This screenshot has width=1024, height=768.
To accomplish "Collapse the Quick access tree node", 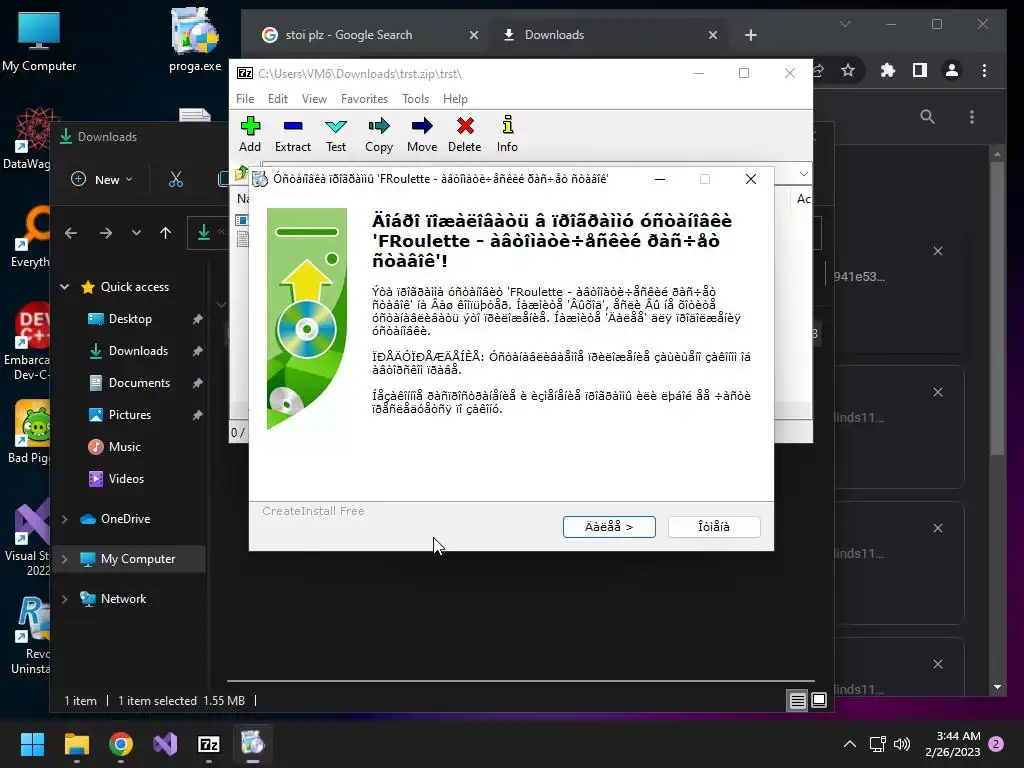I will [x=65, y=287].
